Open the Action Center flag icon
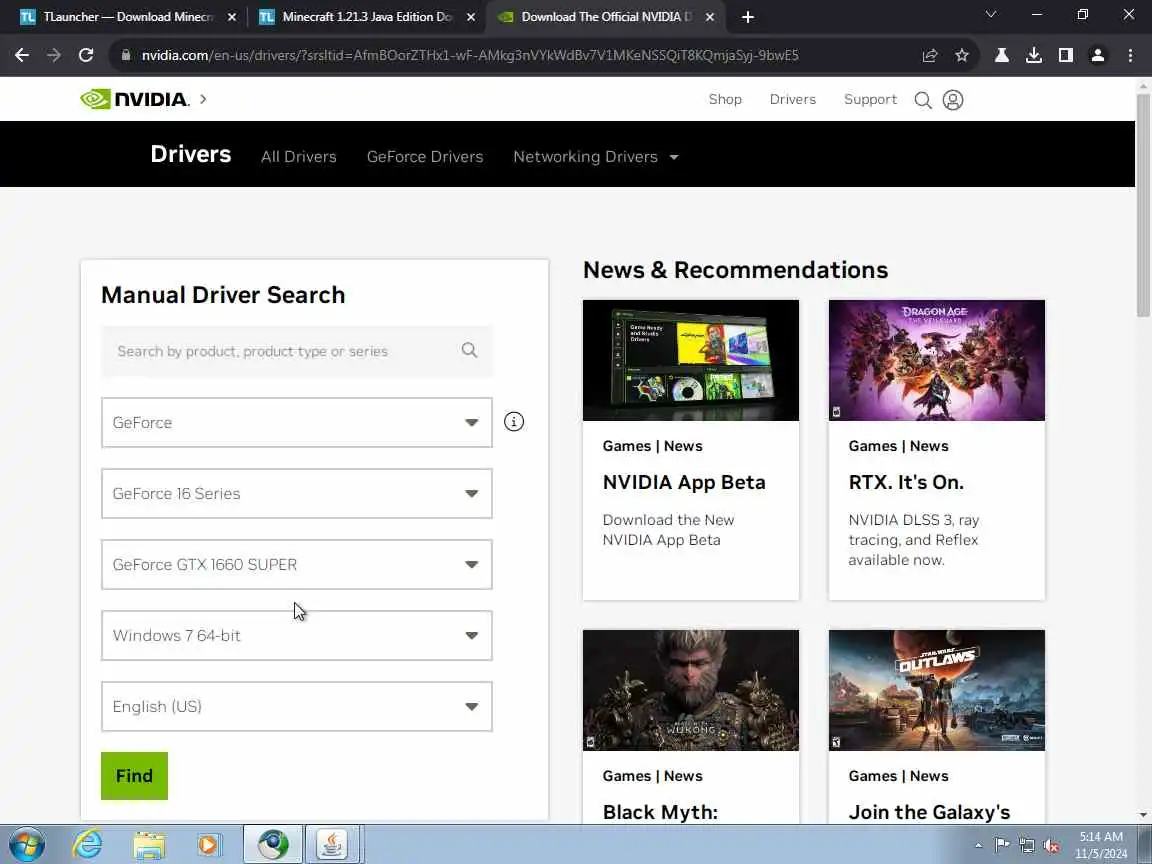The width and height of the screenshot is (1152, 864). click(x=1002, y=845)
